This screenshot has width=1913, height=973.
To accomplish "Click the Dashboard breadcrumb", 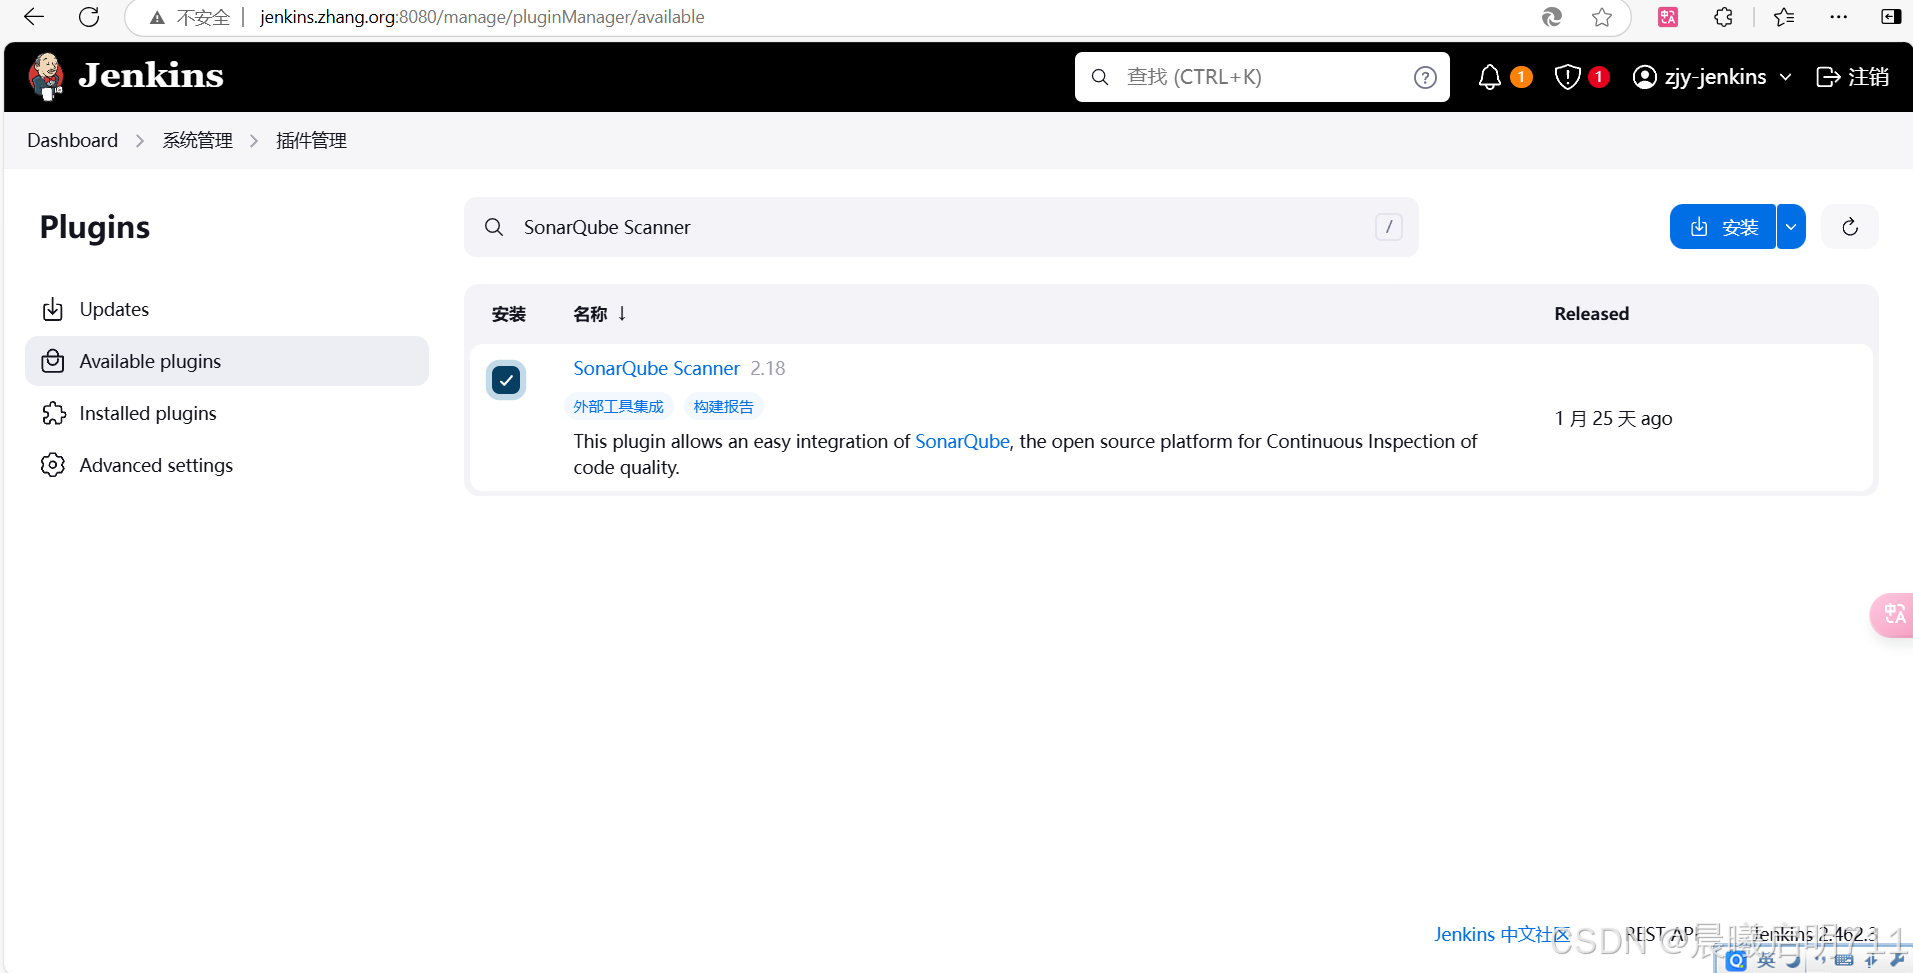I will click(72, 141).
